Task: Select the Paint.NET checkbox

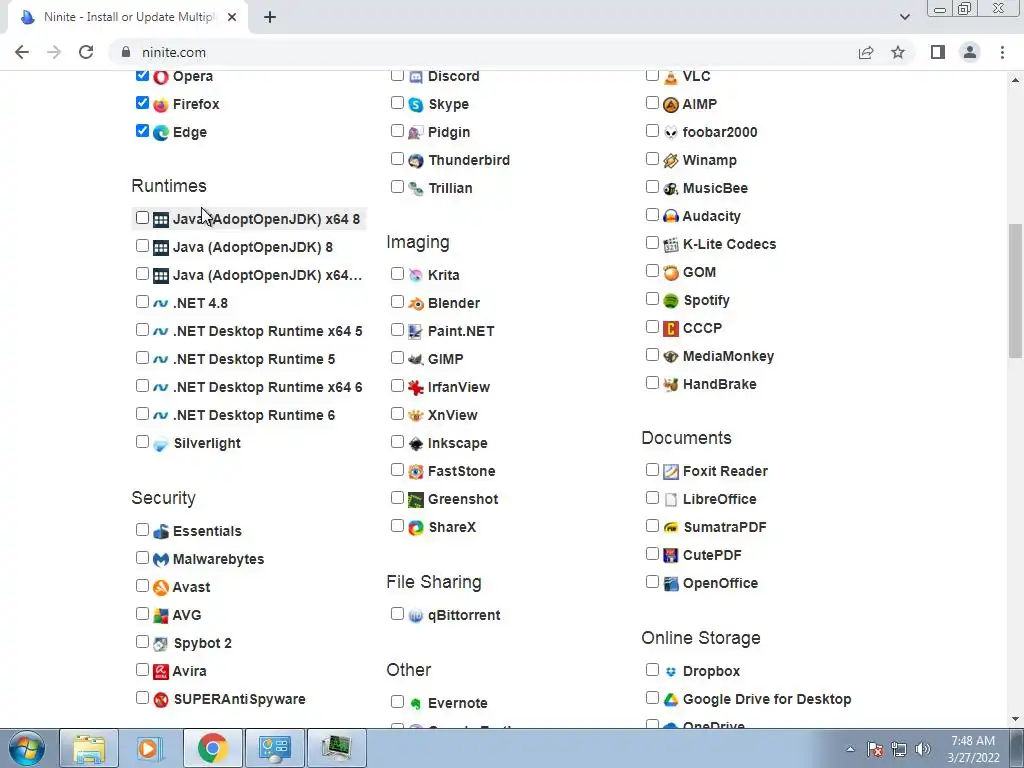Action: pyautogui.click(x=397, y=330)
